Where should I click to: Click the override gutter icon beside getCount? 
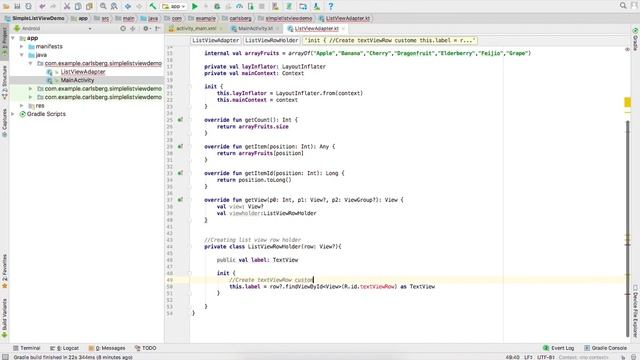[x=180, y=120]
